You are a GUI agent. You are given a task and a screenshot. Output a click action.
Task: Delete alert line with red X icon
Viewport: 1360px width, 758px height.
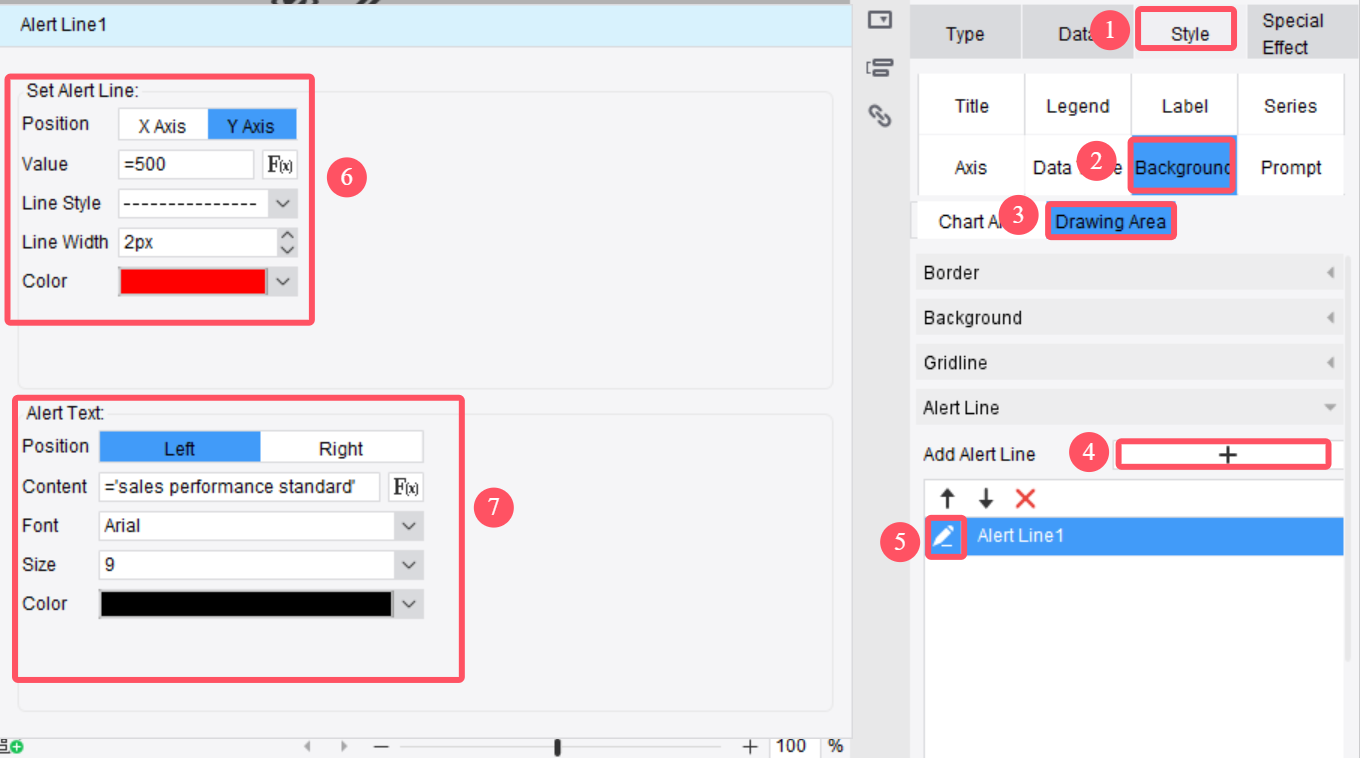(x=1025, y=499)
